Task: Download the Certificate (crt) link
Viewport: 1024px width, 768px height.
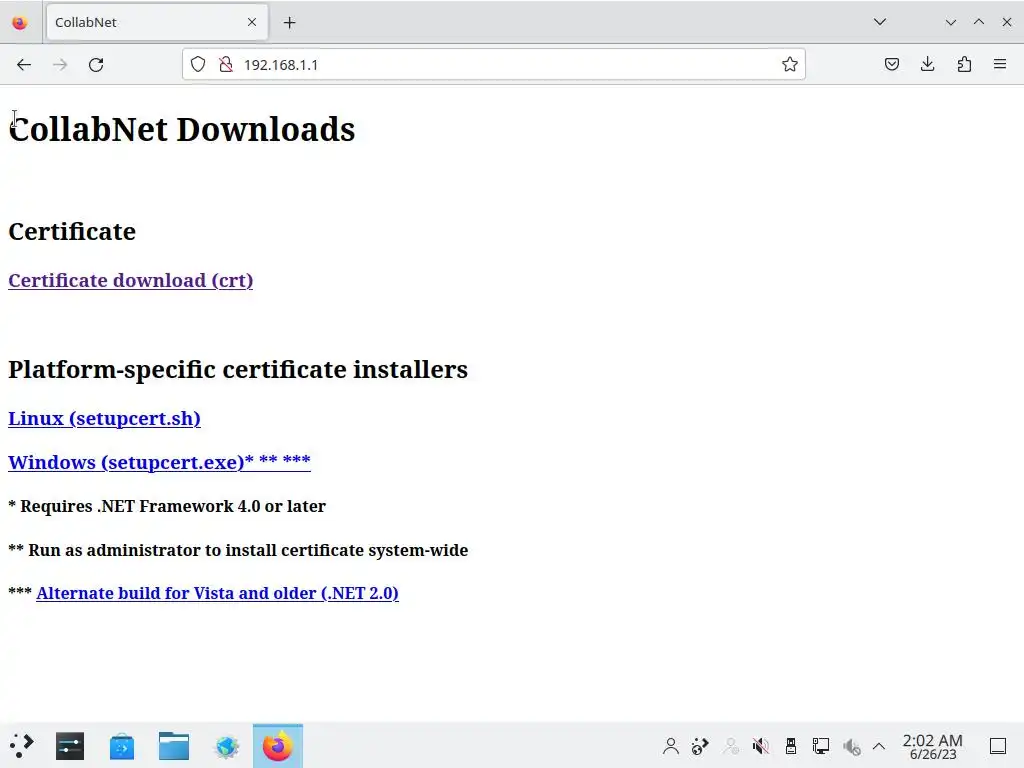Action: (131, 280)
